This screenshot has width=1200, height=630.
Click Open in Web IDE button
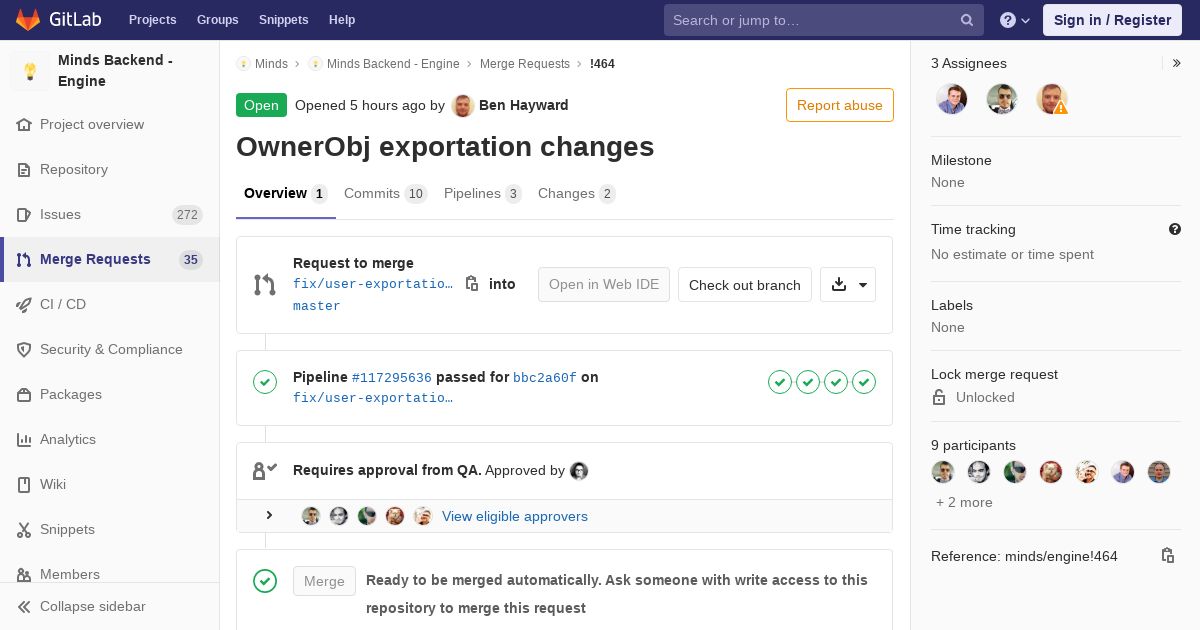[x=604, y=285]
